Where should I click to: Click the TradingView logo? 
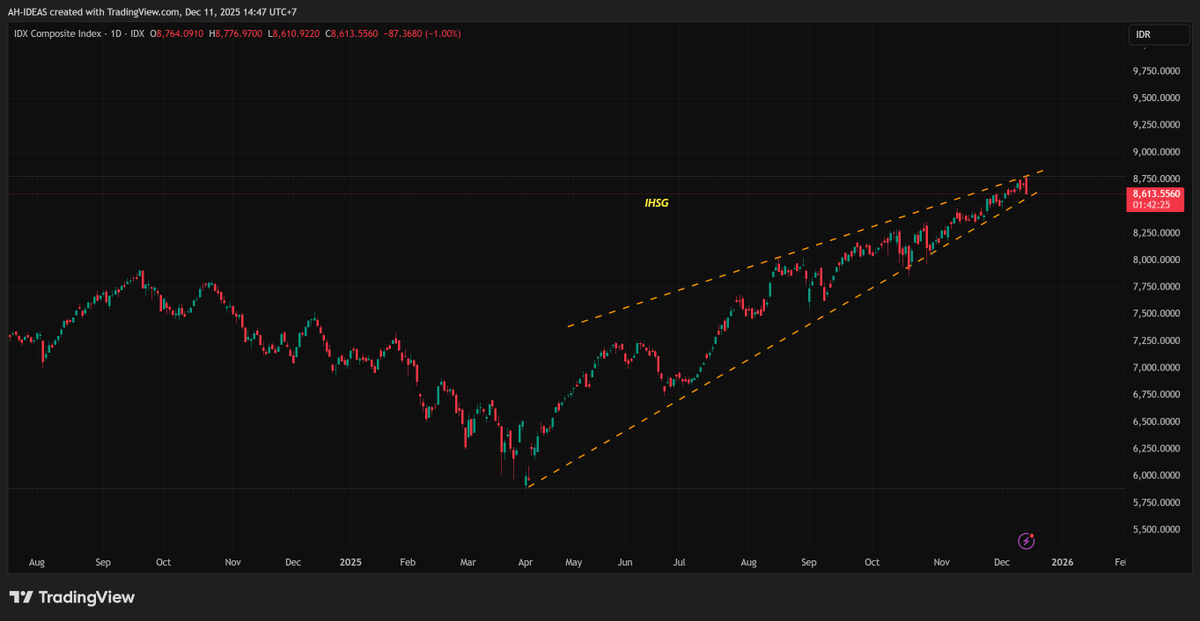tap(72, 598)
